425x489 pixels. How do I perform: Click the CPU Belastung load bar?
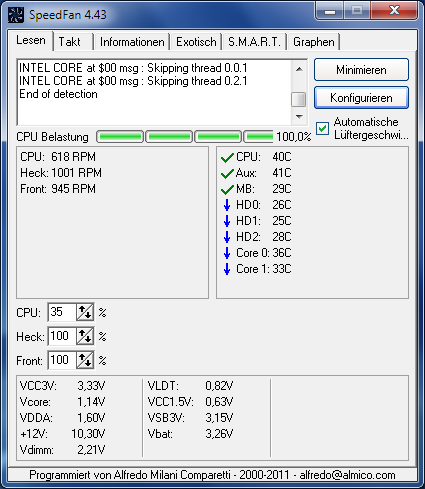point(185,137)
